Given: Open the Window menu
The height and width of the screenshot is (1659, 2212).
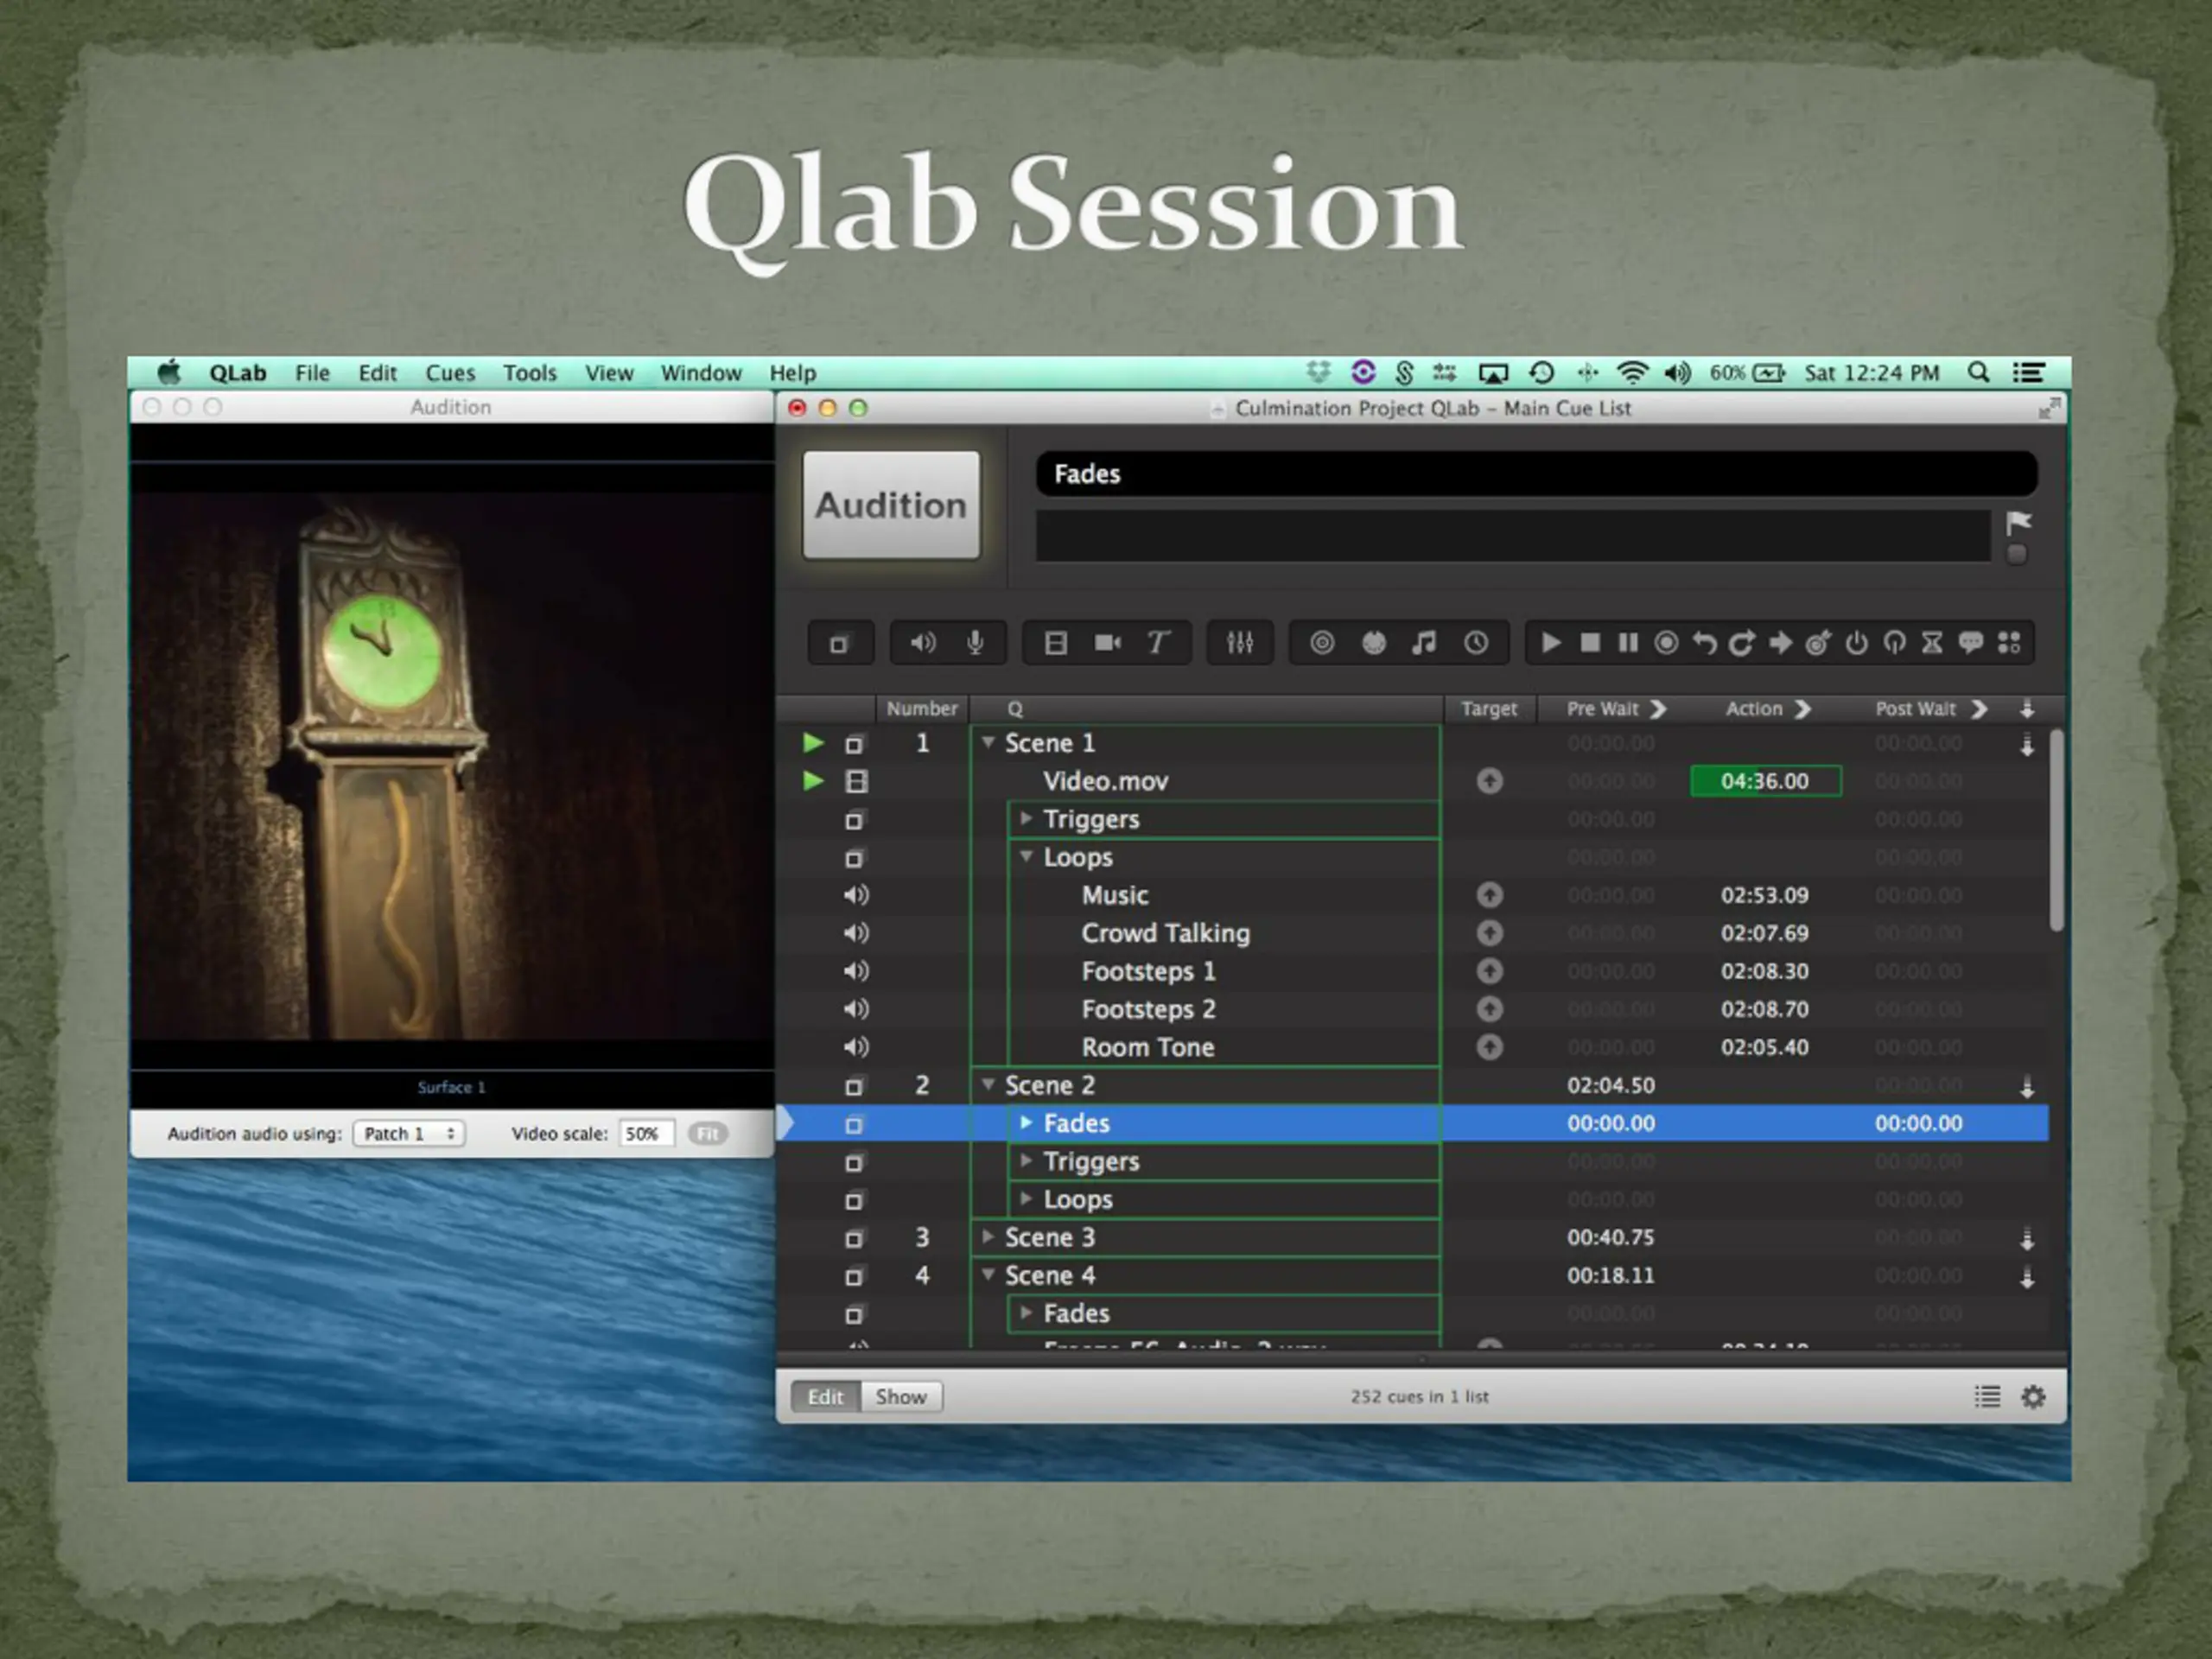Looking at the screenshot, I should 701,373.
